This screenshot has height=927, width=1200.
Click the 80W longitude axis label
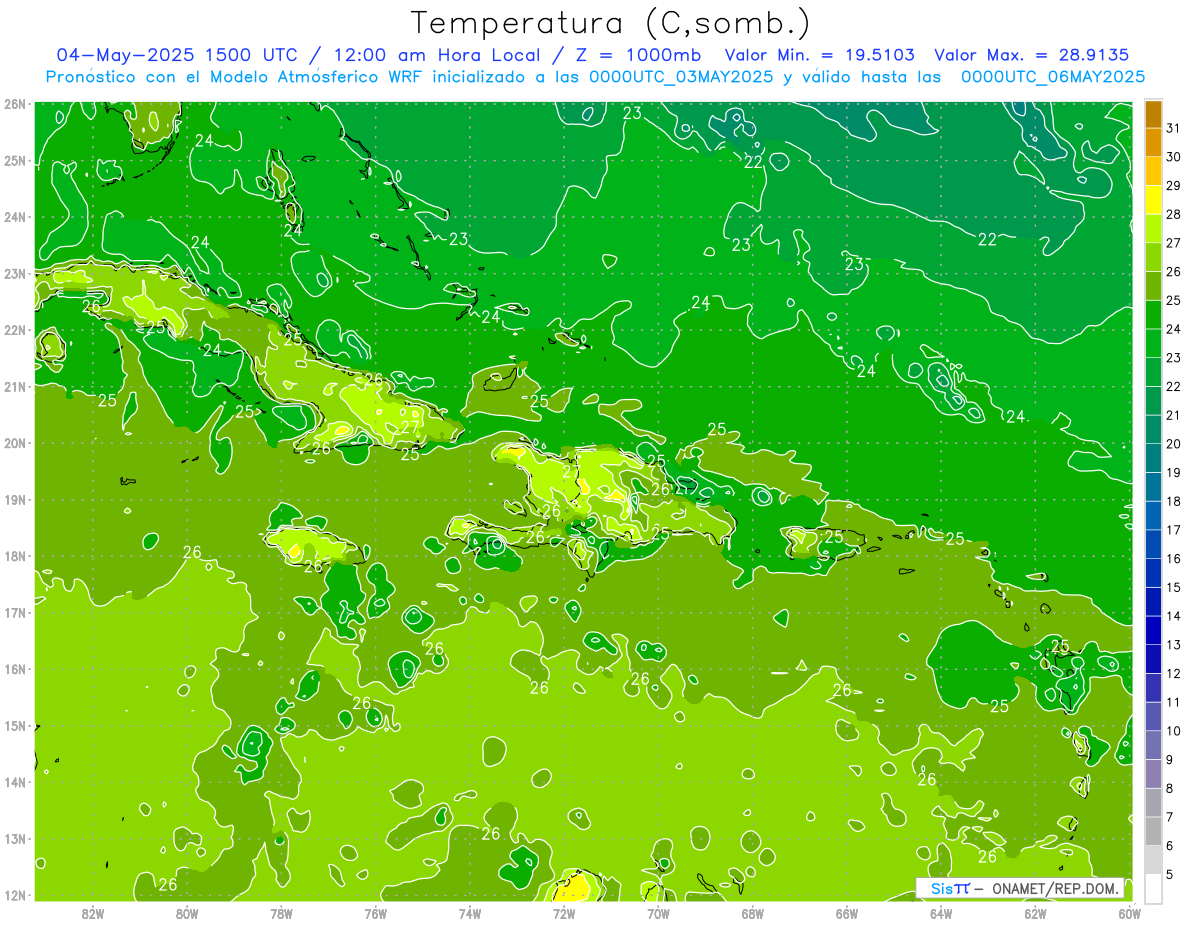187,914
